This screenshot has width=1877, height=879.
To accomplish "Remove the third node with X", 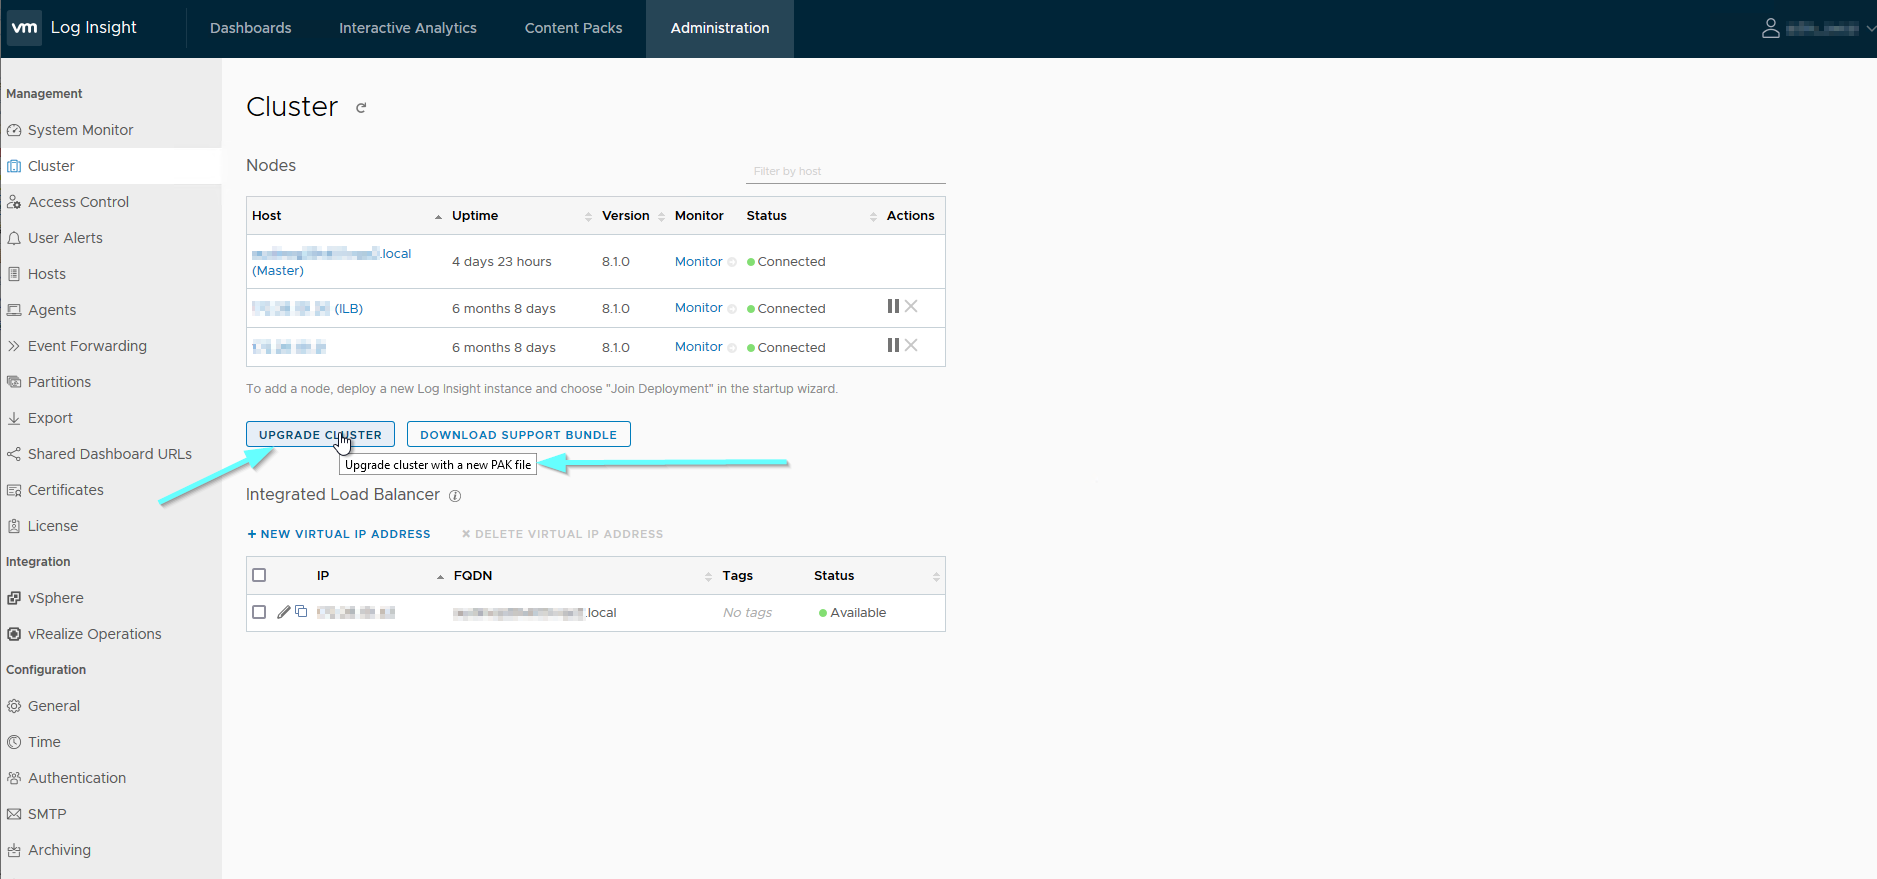I will coord(911,345).
